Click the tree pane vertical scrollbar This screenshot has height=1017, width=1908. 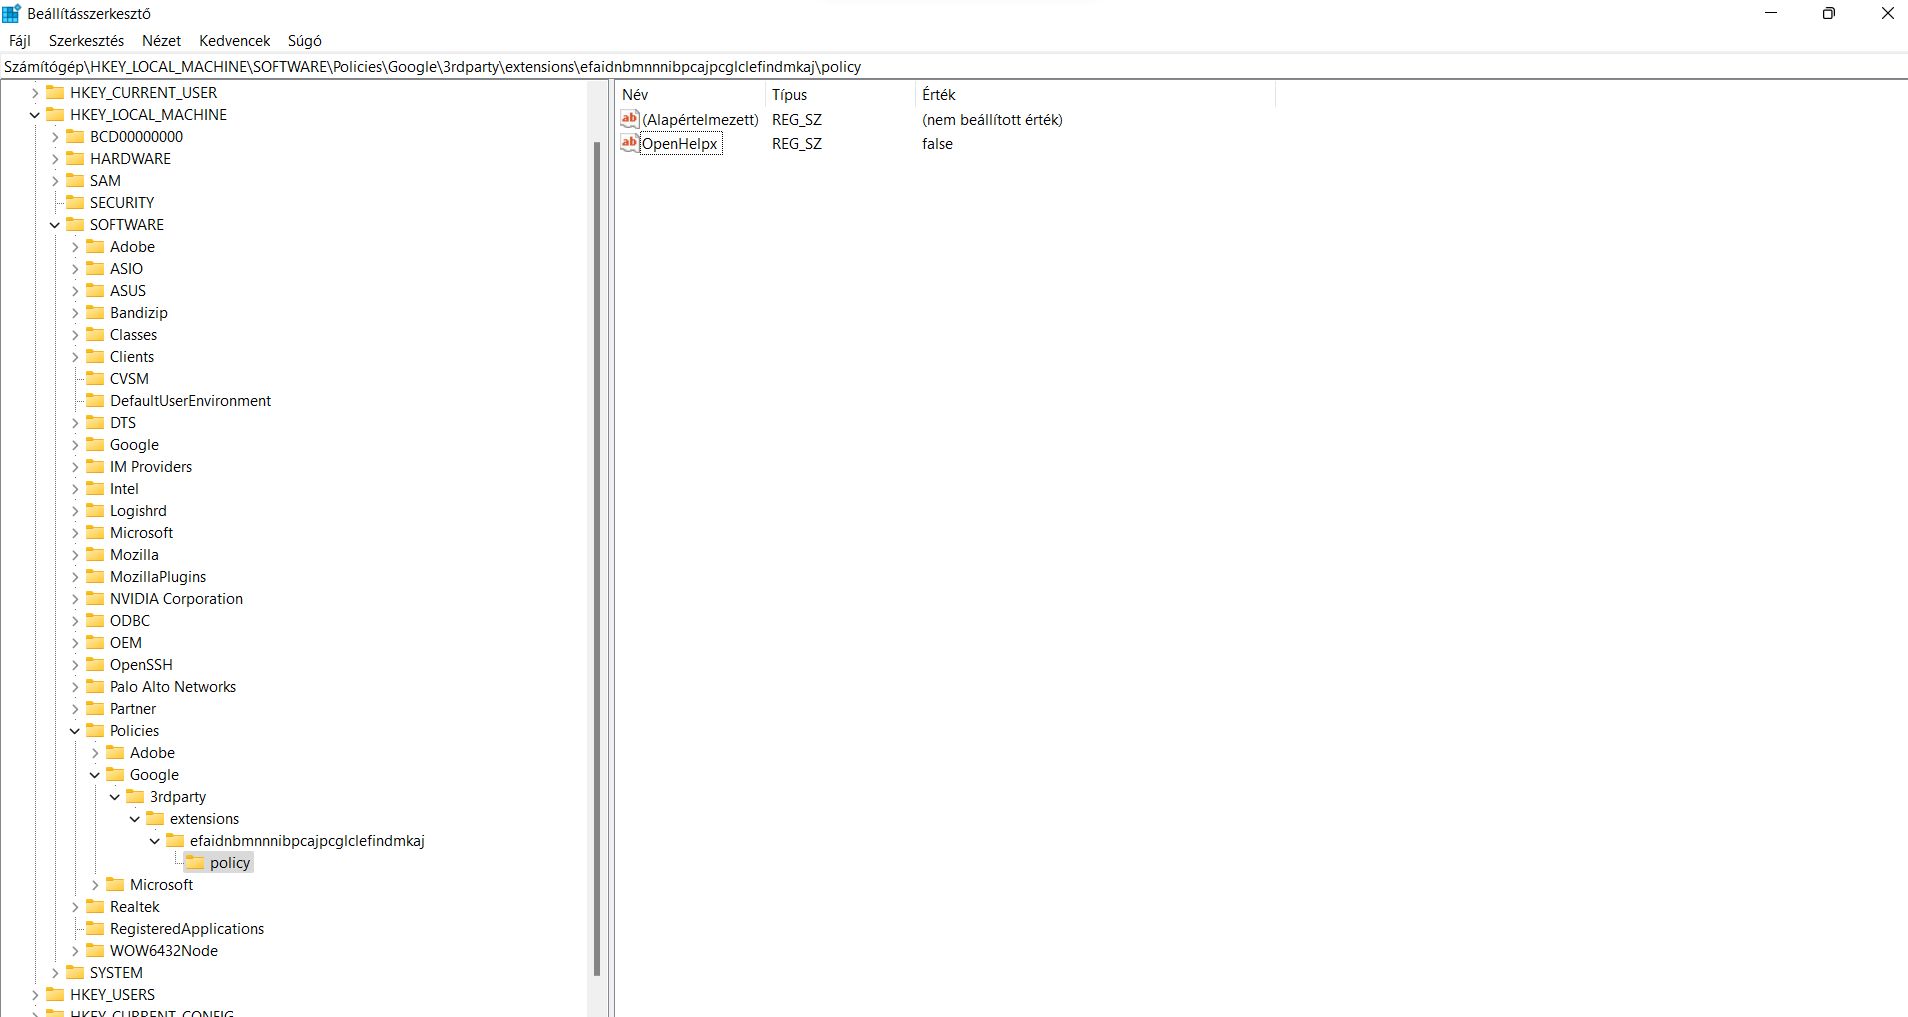click(x=597, y=557)
